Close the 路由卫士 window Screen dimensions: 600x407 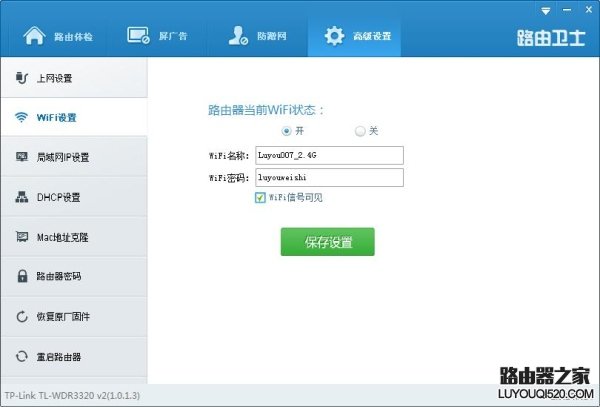tap(589, 10)
